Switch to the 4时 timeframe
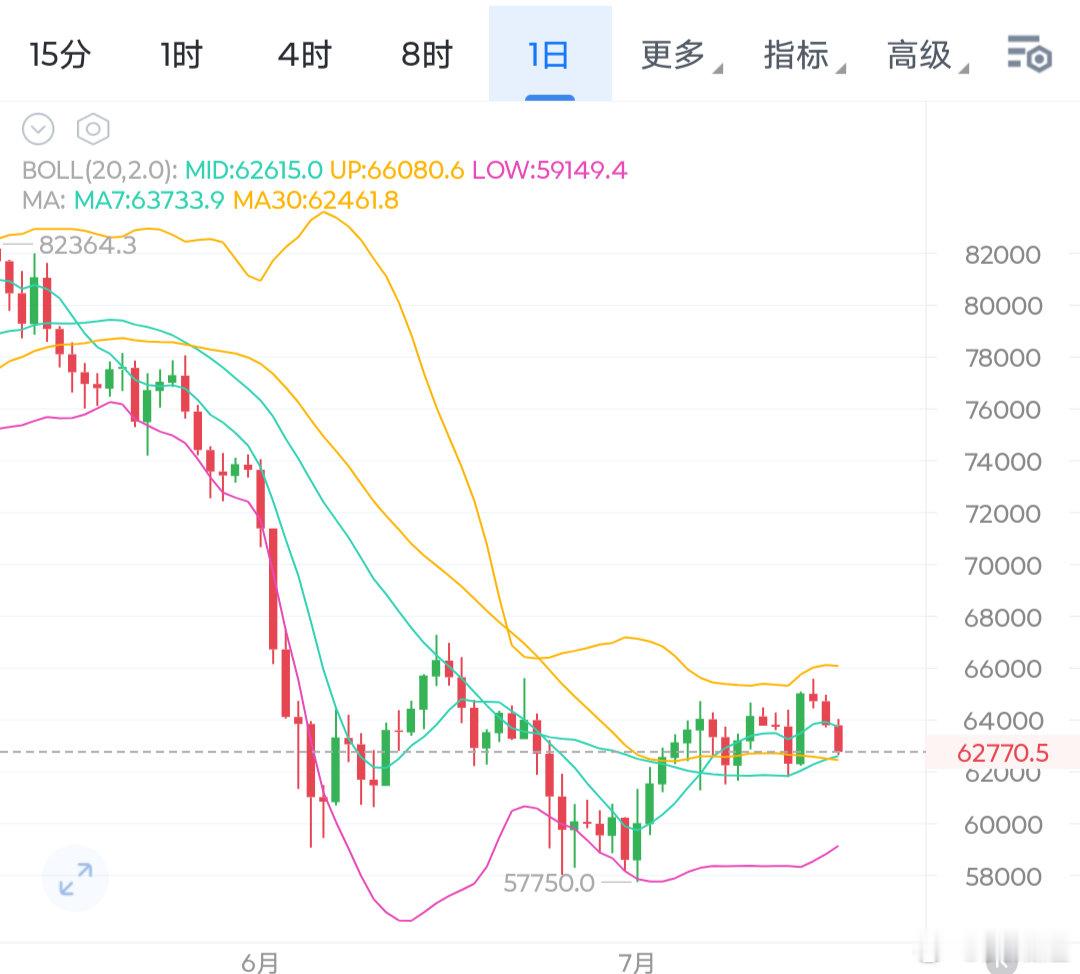 click(304, 54)
